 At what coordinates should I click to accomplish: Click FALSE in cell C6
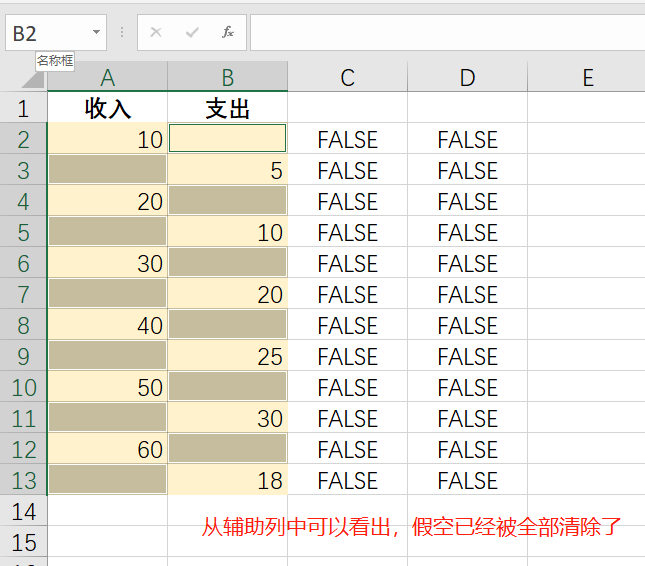(348, 263)
